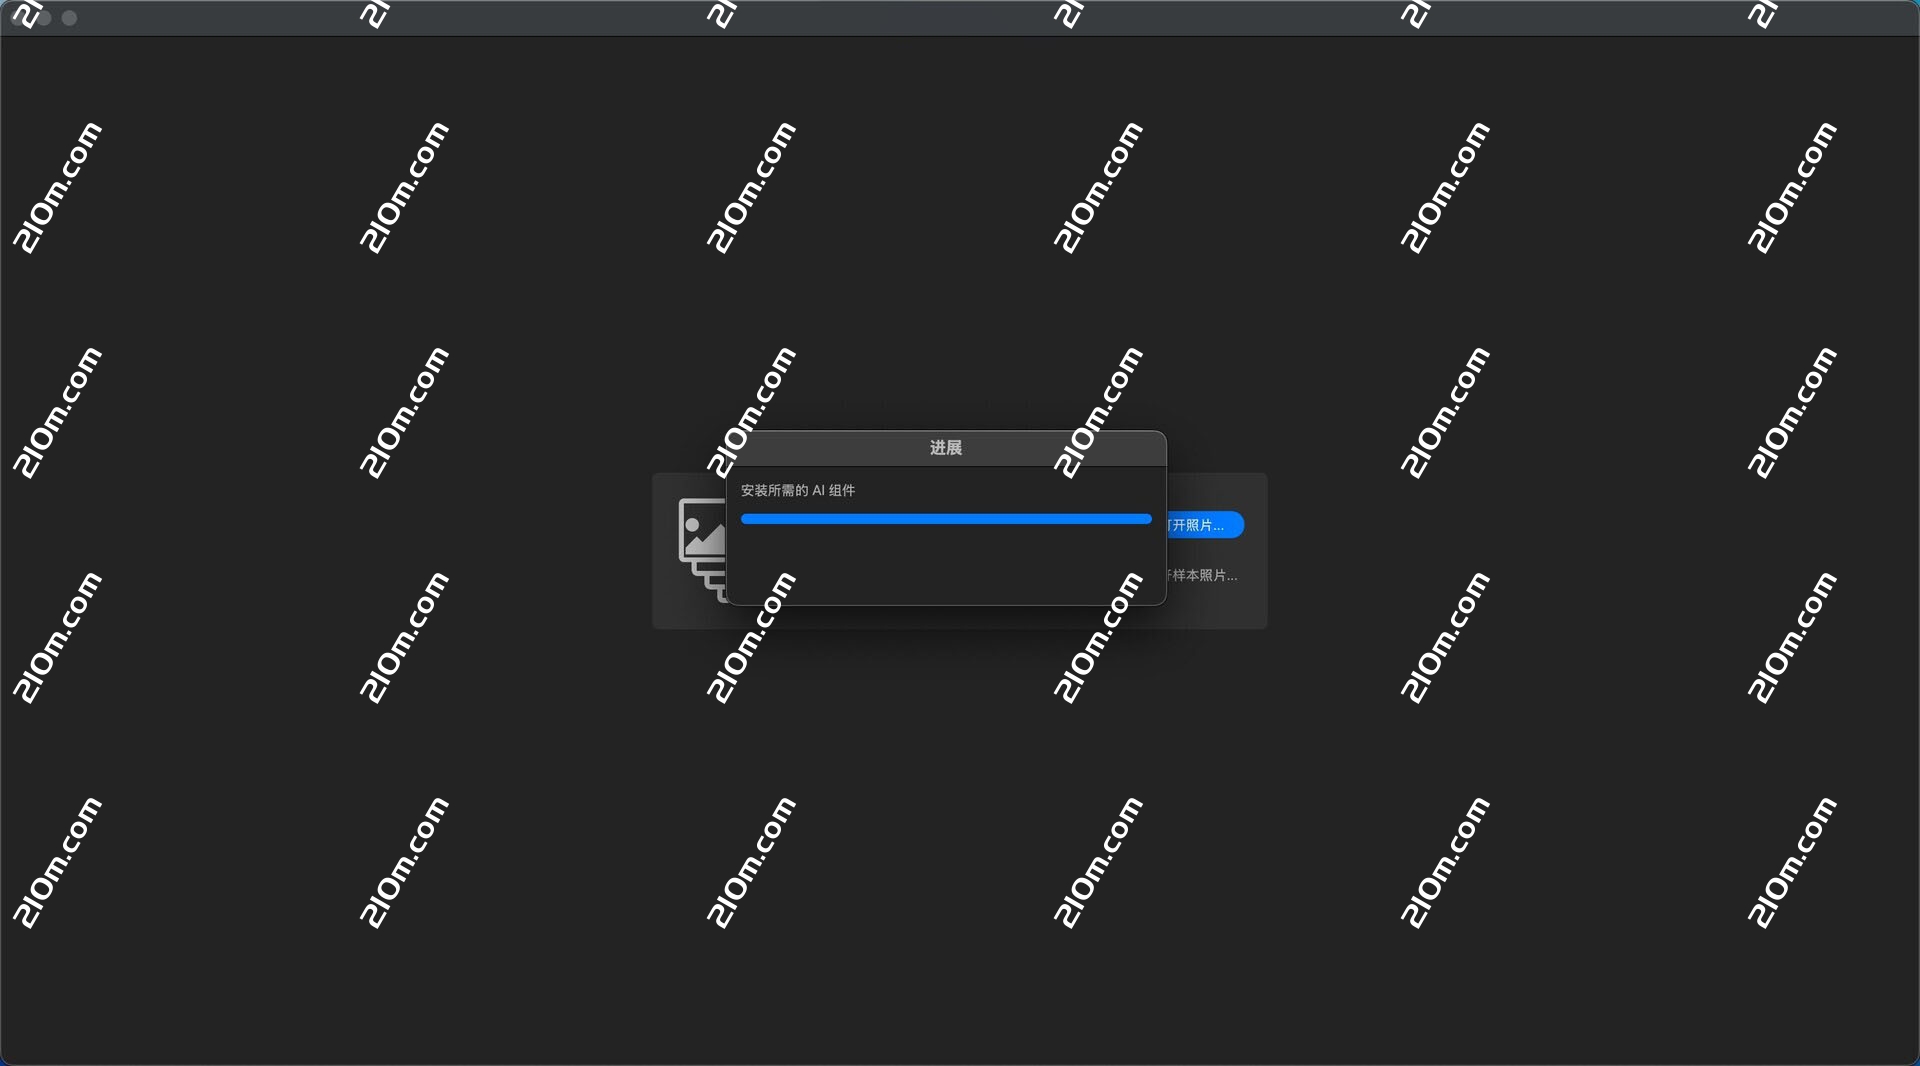Click the minimize traffic-light control
Viewport: 1920px width, 1066px height.
point(44,18)
